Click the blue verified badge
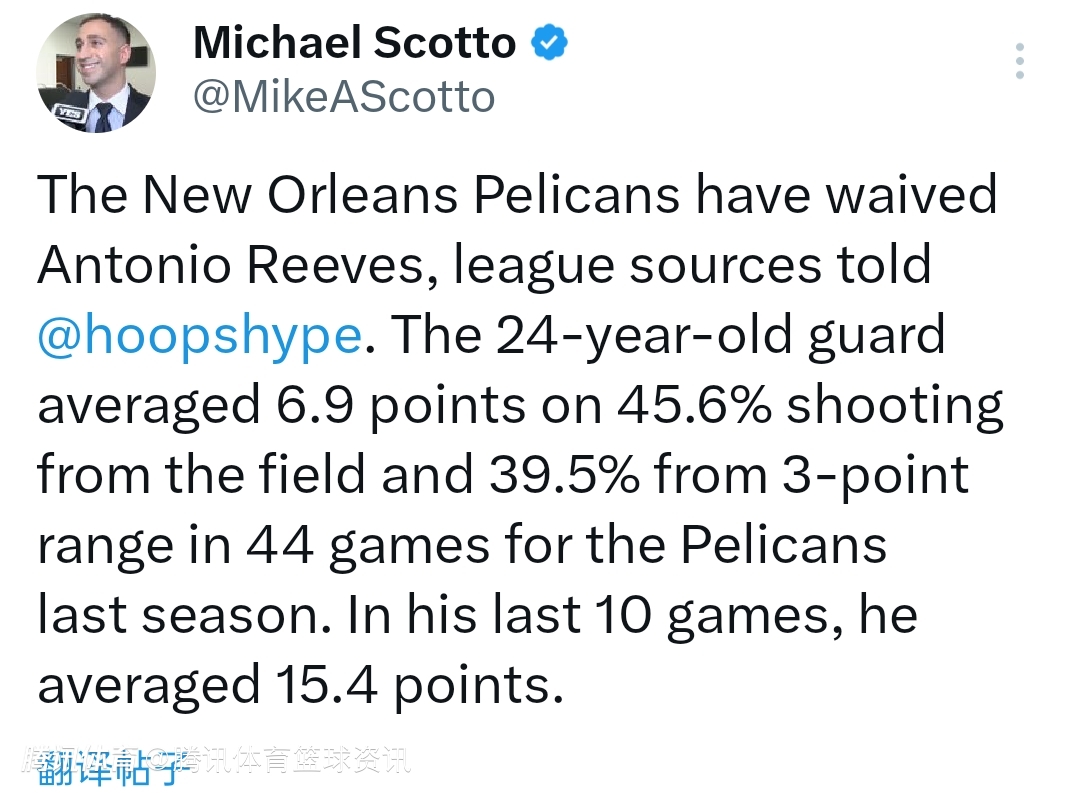The height and width of the screenshot is (793, 1080). click(549, 42)
